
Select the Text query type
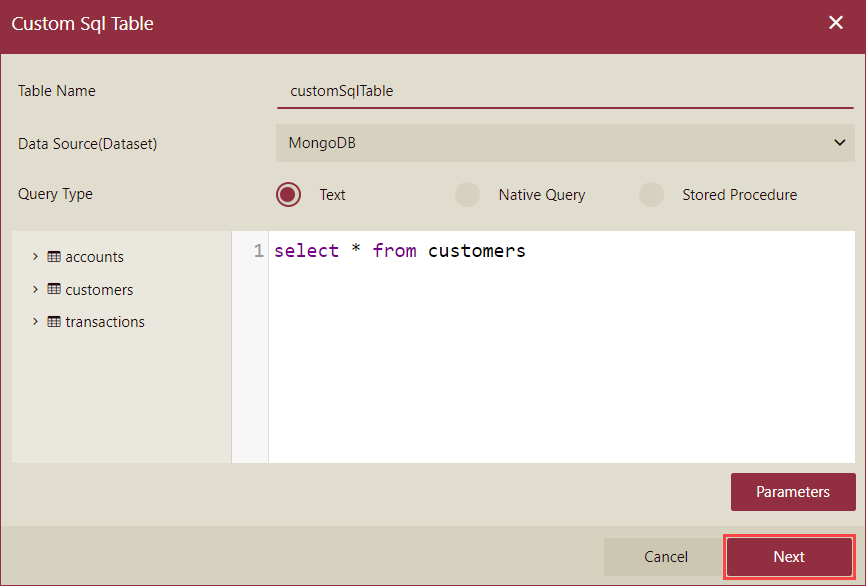pos(289,195)
